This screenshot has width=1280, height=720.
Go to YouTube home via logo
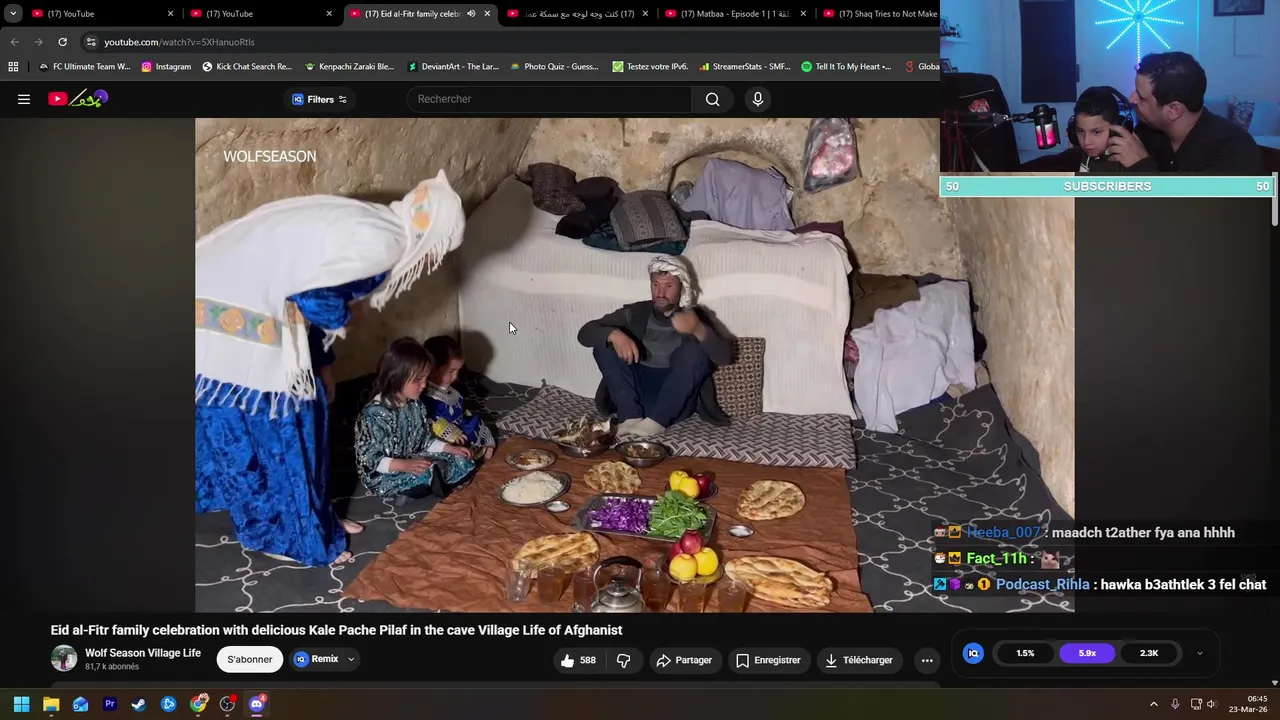click(x=78, y=99)
